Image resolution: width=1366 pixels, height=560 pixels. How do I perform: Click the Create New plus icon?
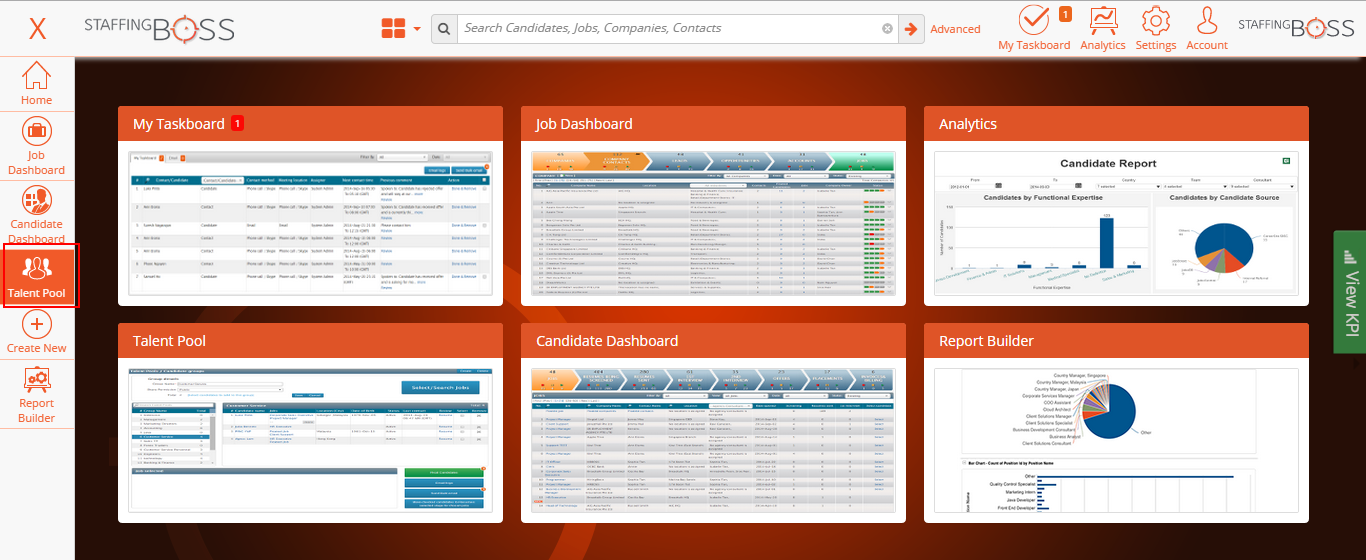(37, 324)
